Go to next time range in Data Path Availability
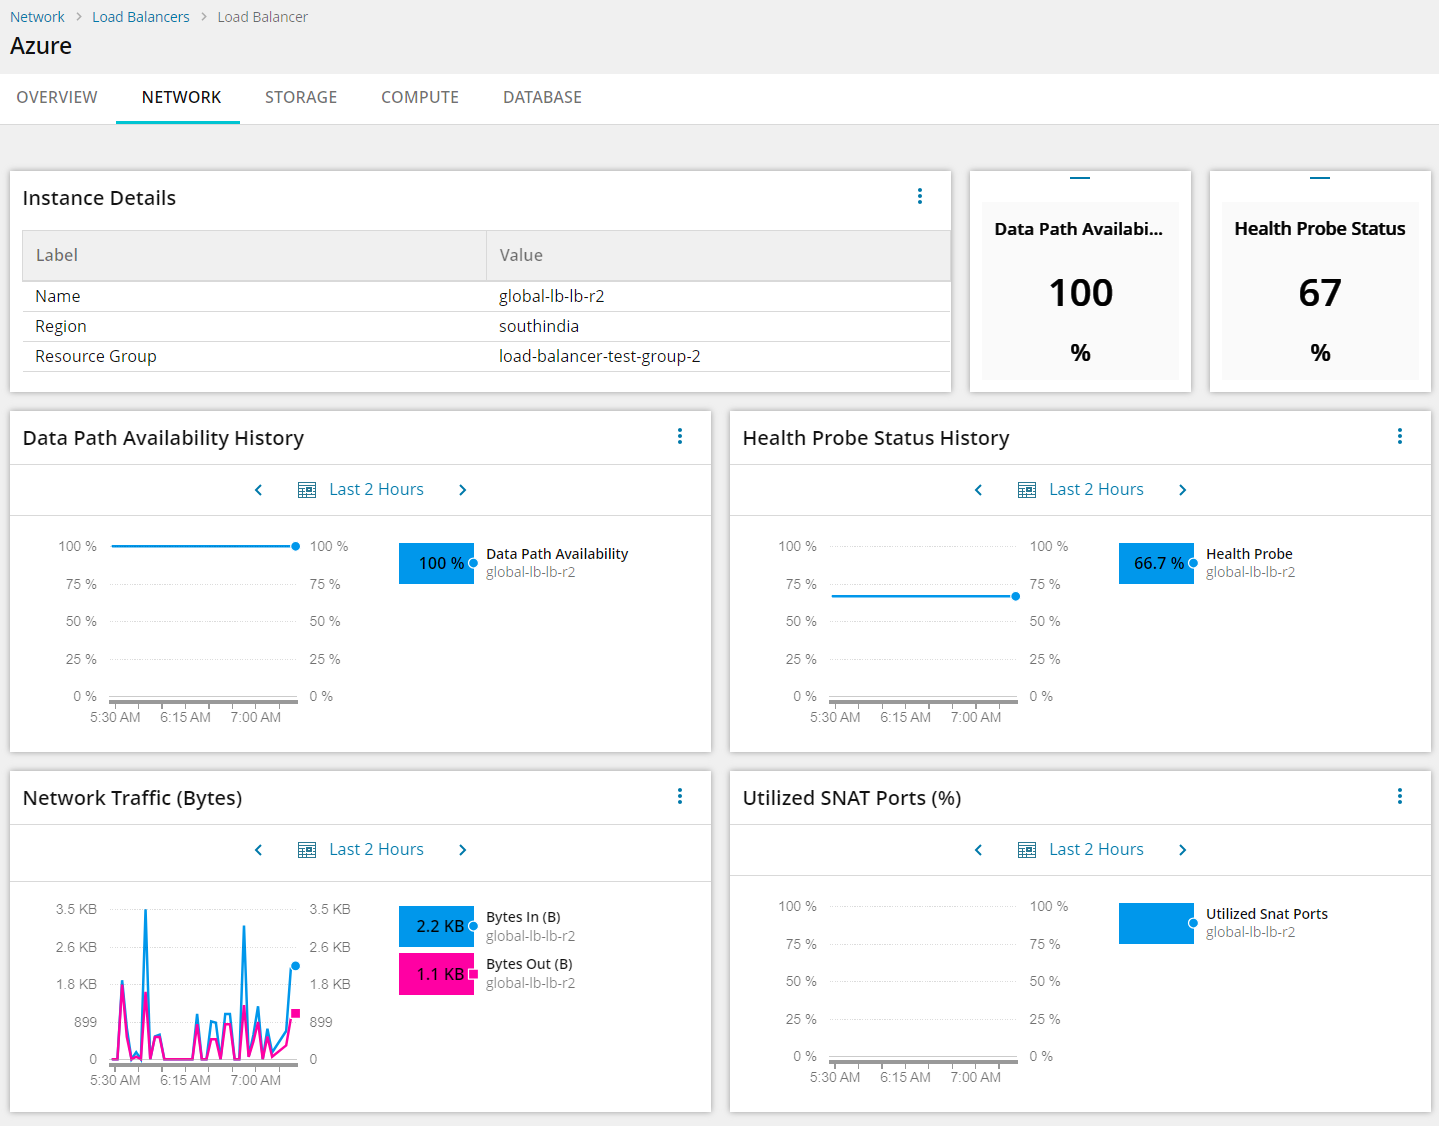1439x1126 pixels. point(462,490)
